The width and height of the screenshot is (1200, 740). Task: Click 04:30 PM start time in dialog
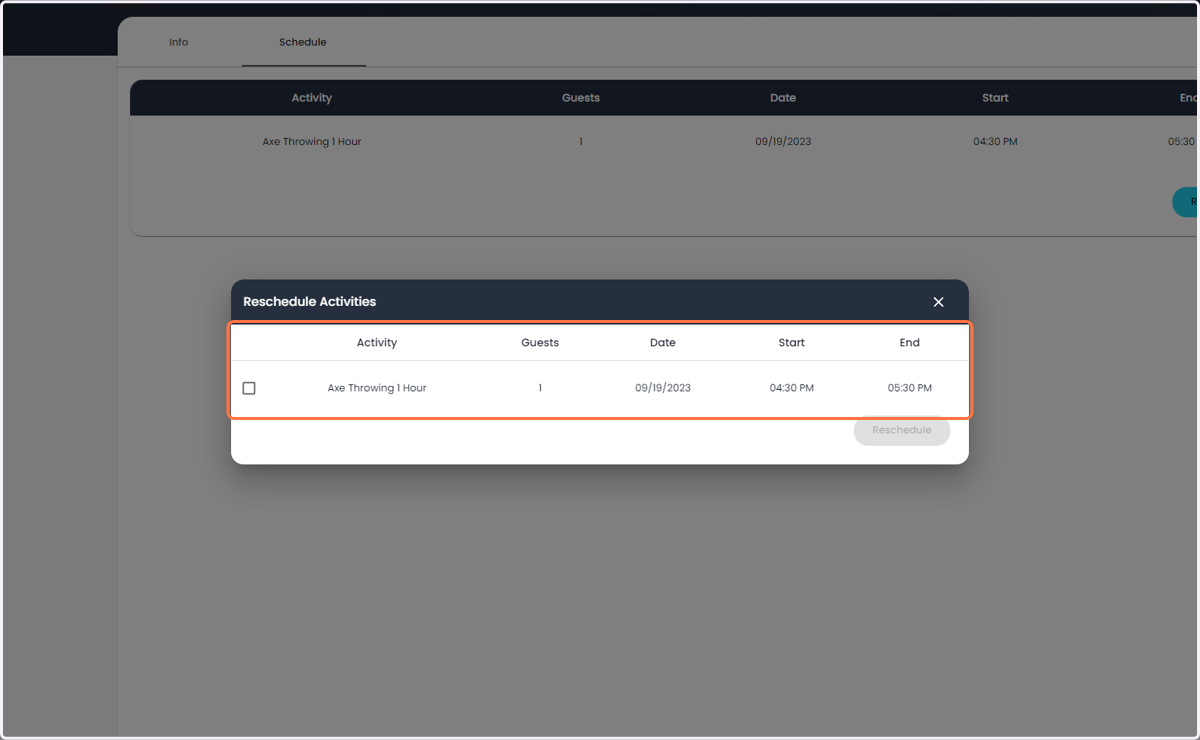pos(792,388)
